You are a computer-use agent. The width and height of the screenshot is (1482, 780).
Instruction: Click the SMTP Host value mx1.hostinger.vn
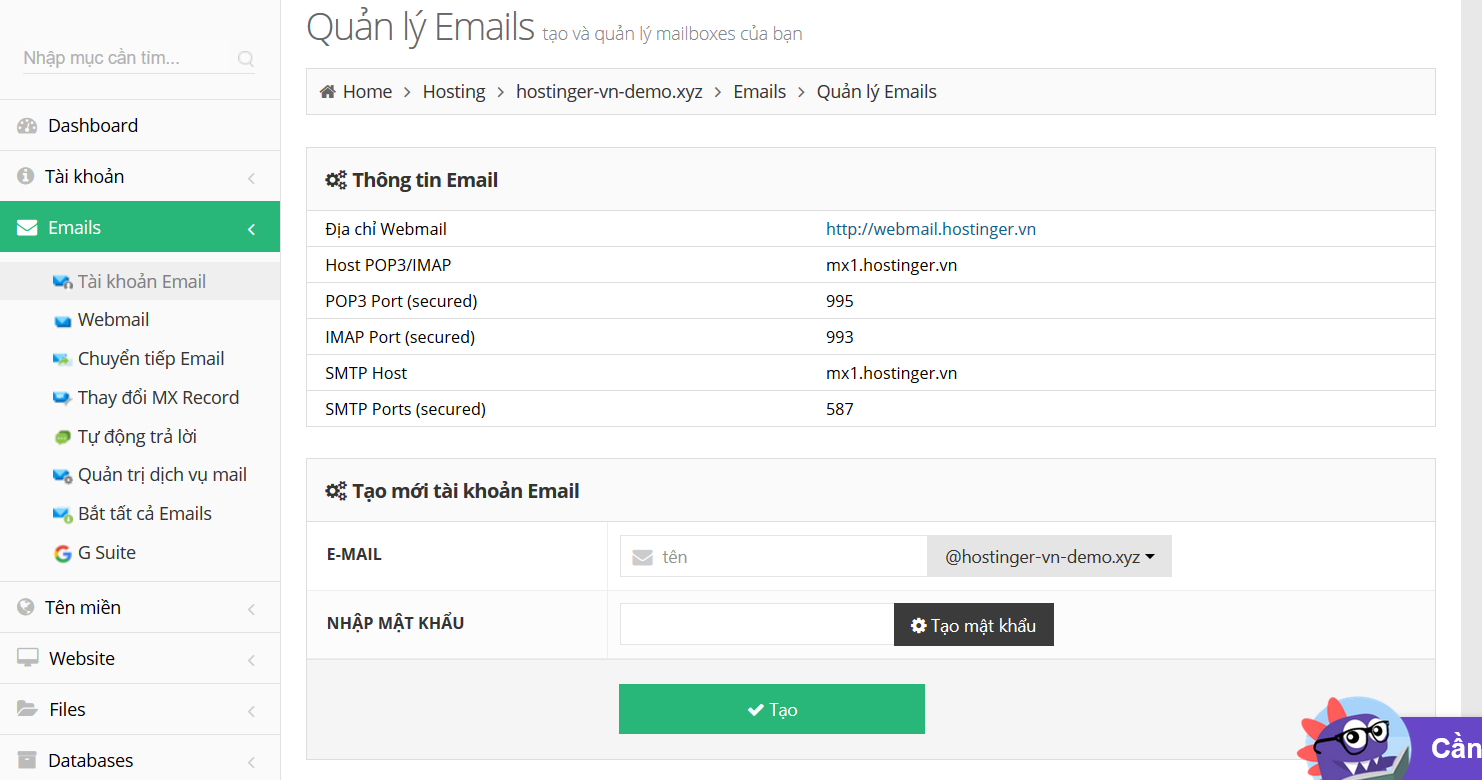click(891, 373)
